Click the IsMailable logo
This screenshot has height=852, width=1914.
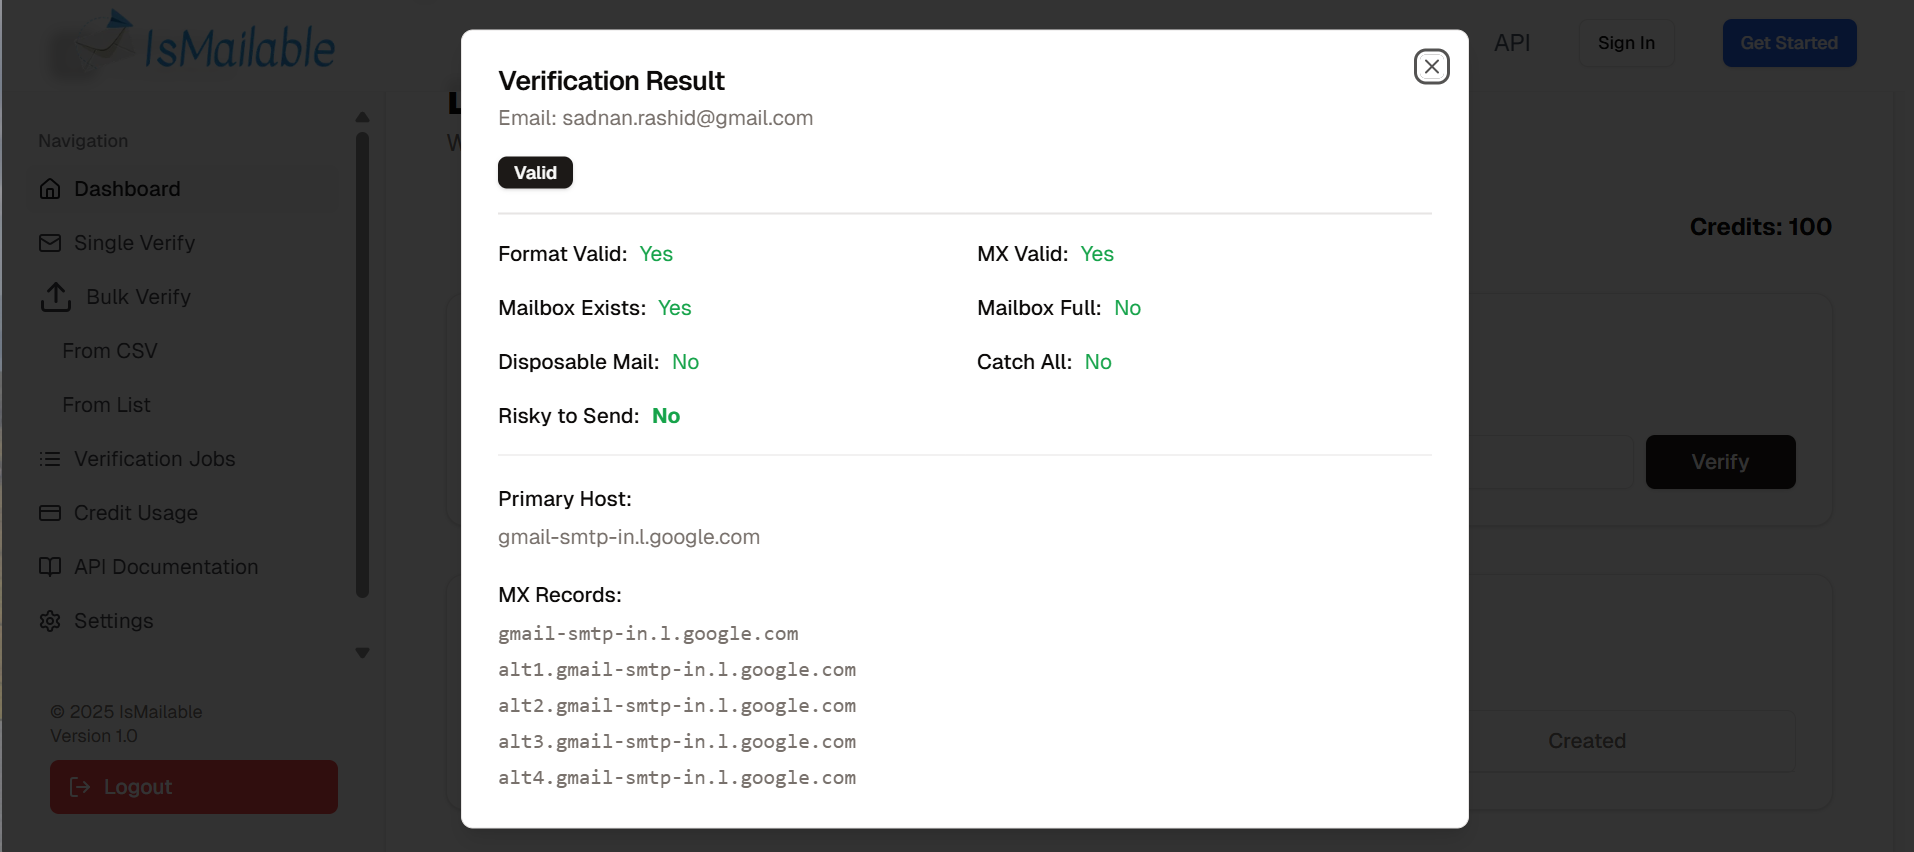(193, 45)
